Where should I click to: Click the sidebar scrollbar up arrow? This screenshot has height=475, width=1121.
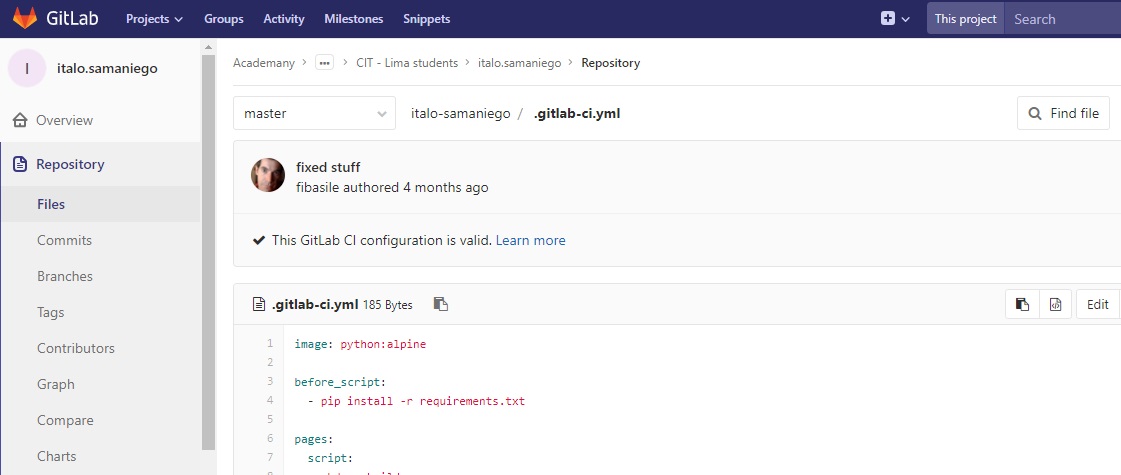tap(208, 47)
